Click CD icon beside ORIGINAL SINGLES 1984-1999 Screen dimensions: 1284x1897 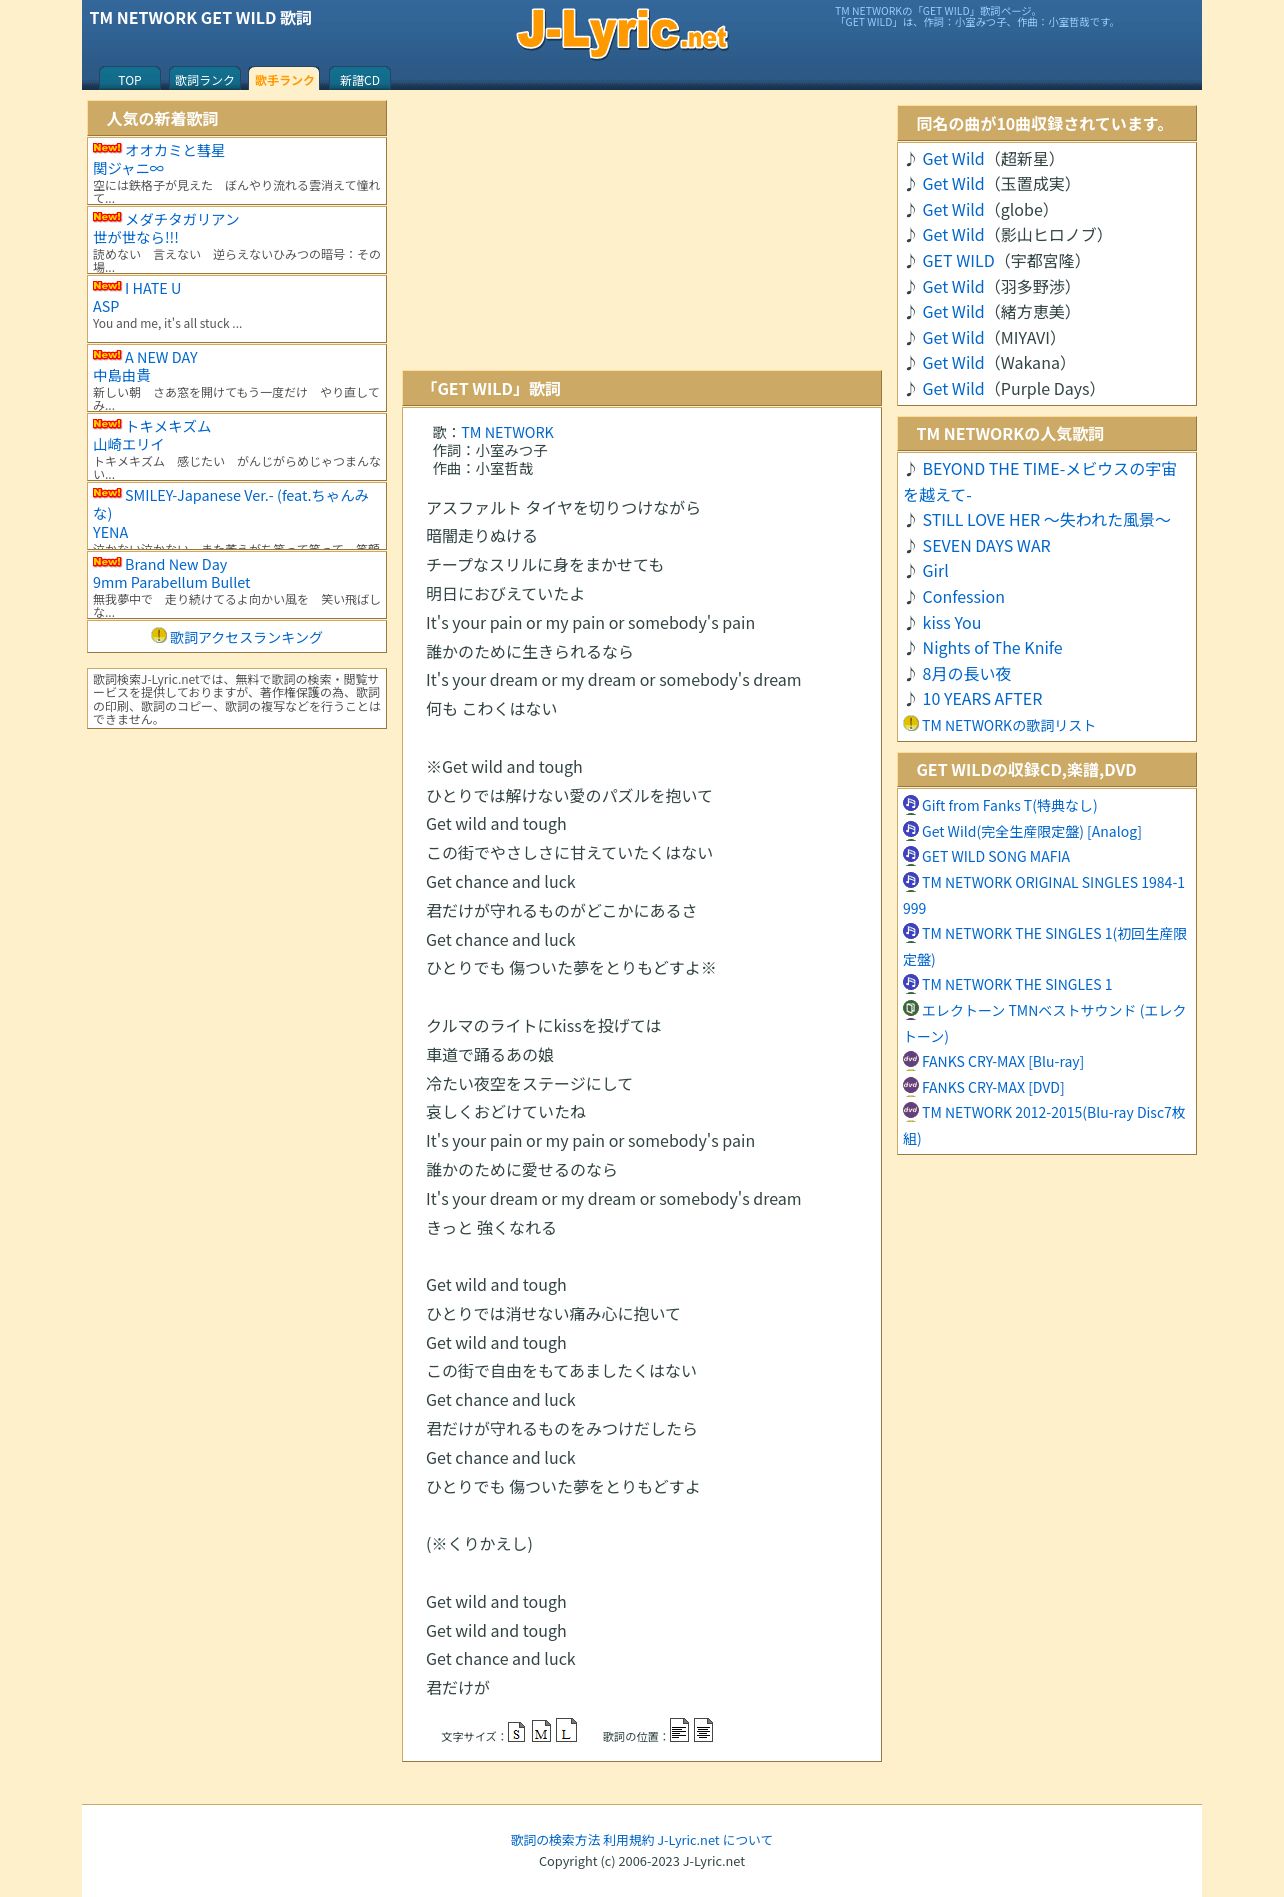[x=911, y=880]
